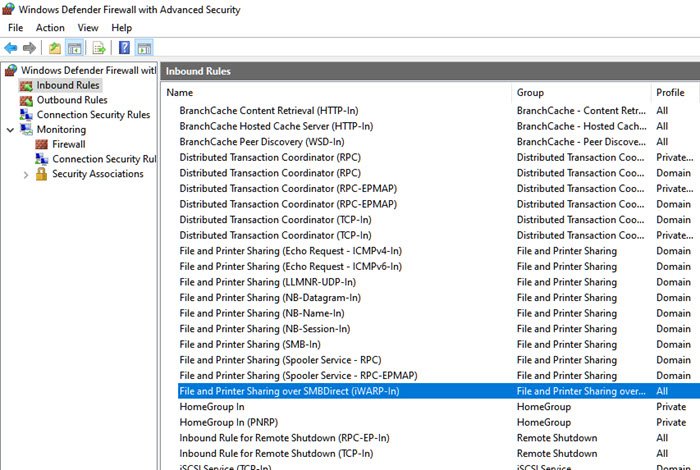700x470 pixels.
Task: Toggle the Show/Hide Console Tree icon
Action: 74,47
